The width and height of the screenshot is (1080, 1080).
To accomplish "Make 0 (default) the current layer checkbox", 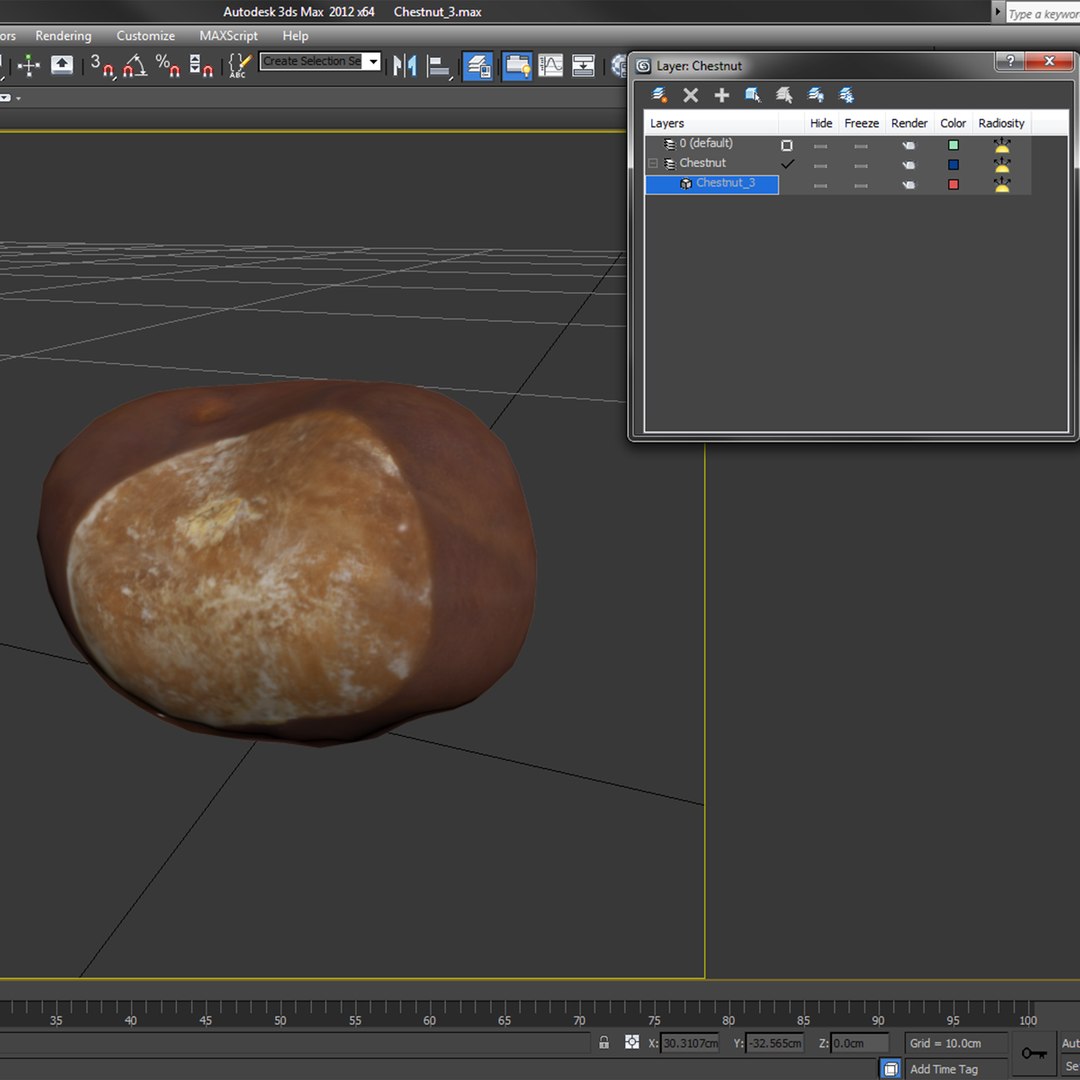I will click(x=787, y=145).
